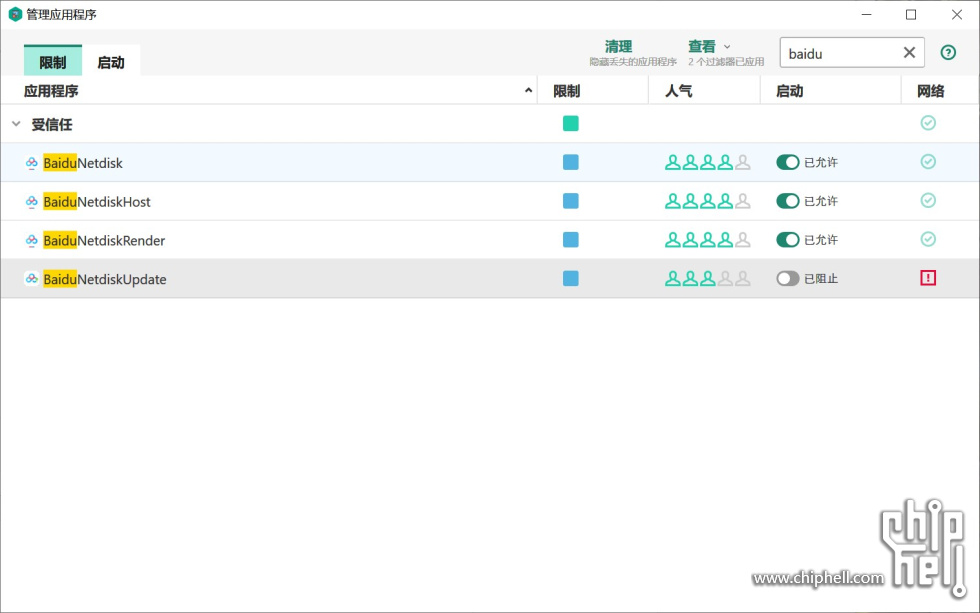
Task: Click the BaiduNetdiskRender app icon
Action: click(x=31, y=241)
